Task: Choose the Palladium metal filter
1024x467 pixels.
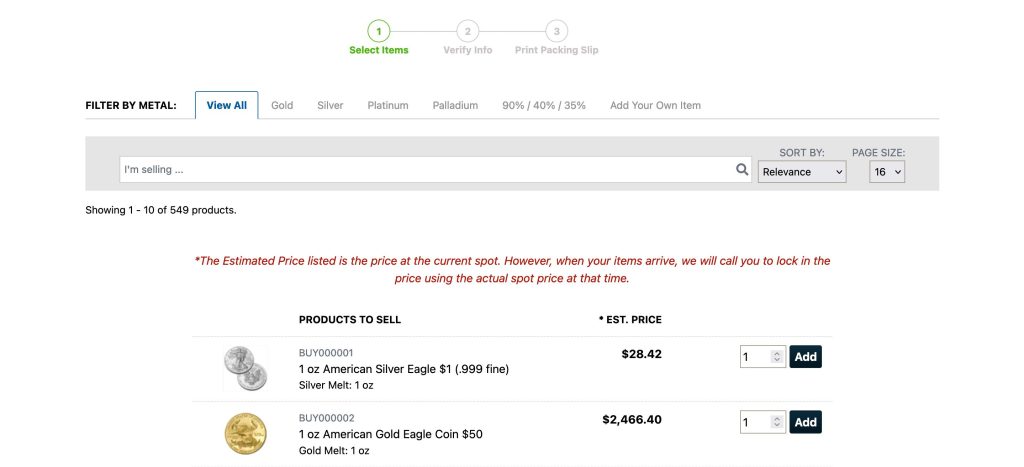Action: 455,105
